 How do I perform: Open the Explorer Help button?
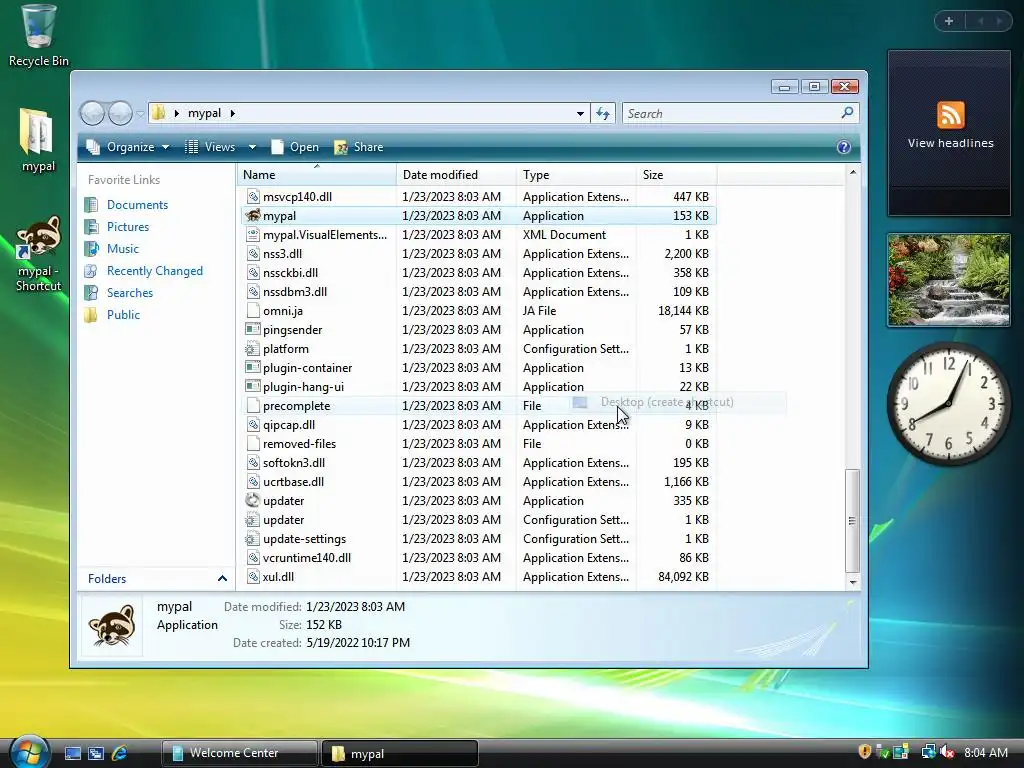click(844, 147)
